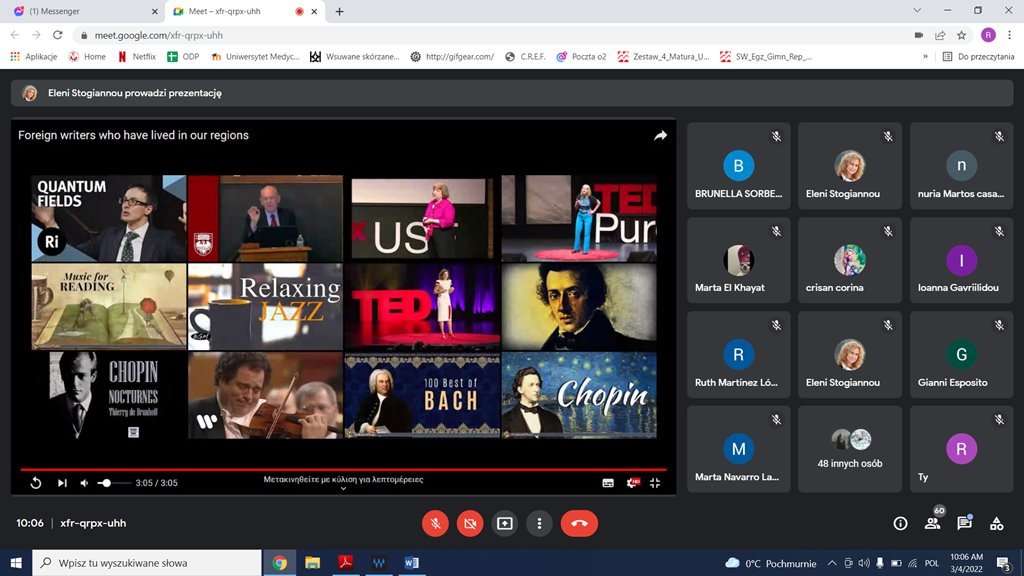Select the Ioanna Gavriilidou participant tile
Screen dimensions: 1024x576
click(961, 260)
